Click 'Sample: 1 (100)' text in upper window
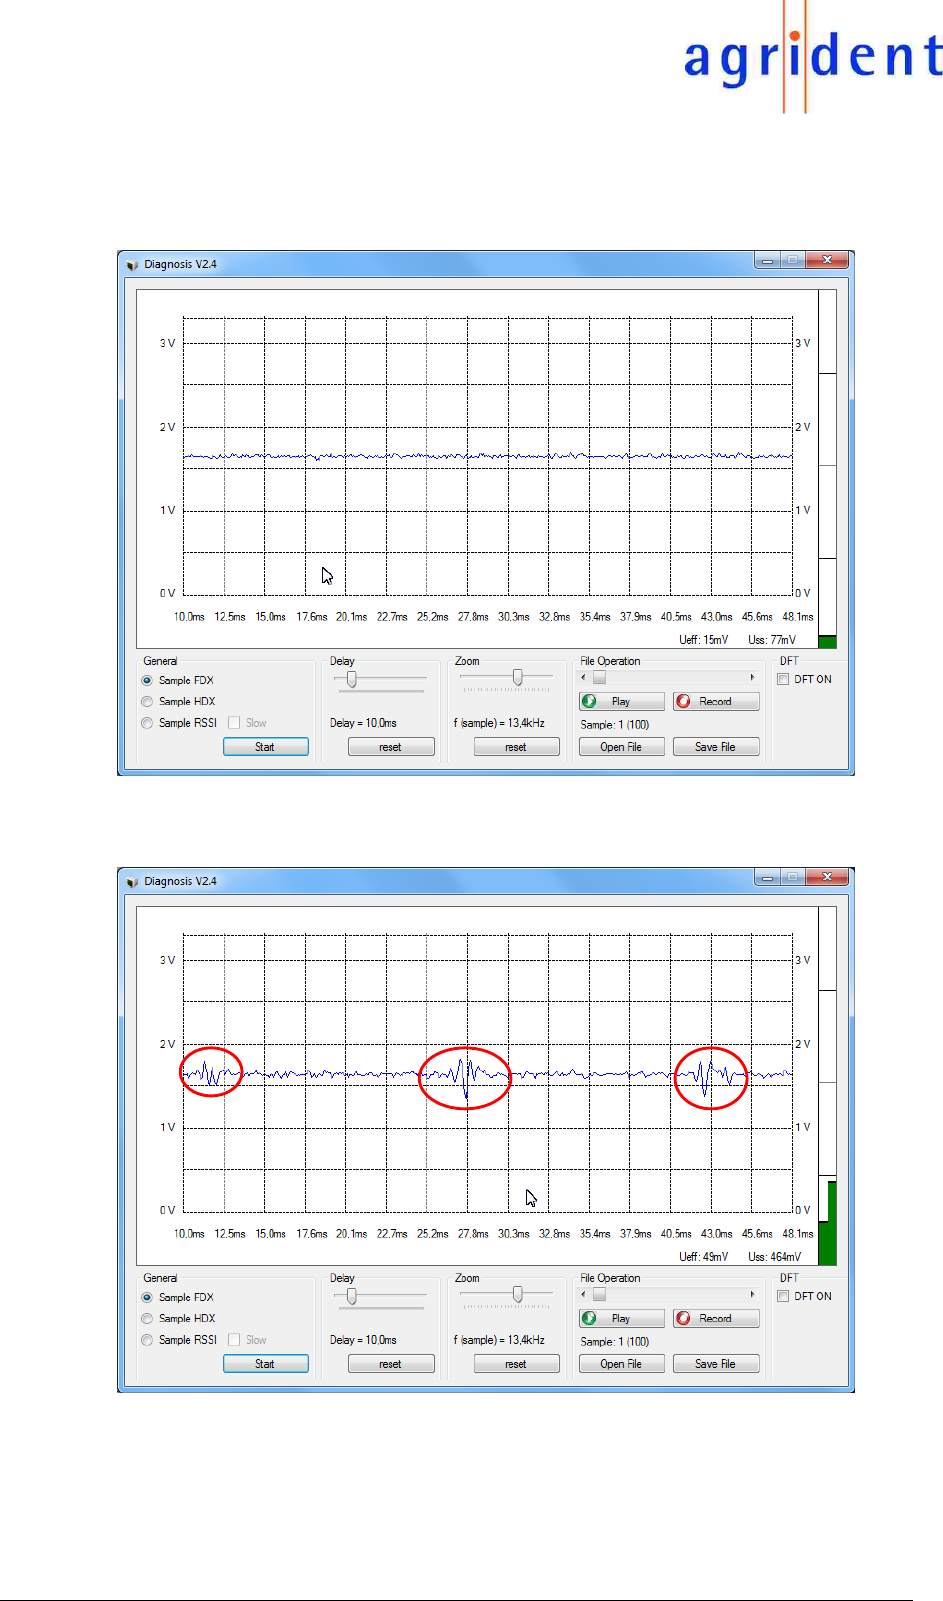The width and height of the screenshot is (943, 1601). [x=615, y=725]
